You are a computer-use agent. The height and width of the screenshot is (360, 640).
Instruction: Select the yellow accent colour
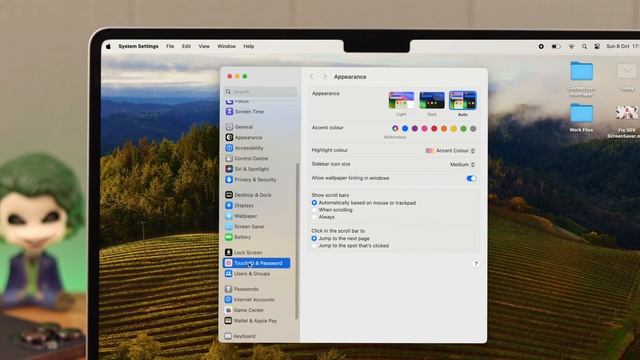[x=453, y=129]
